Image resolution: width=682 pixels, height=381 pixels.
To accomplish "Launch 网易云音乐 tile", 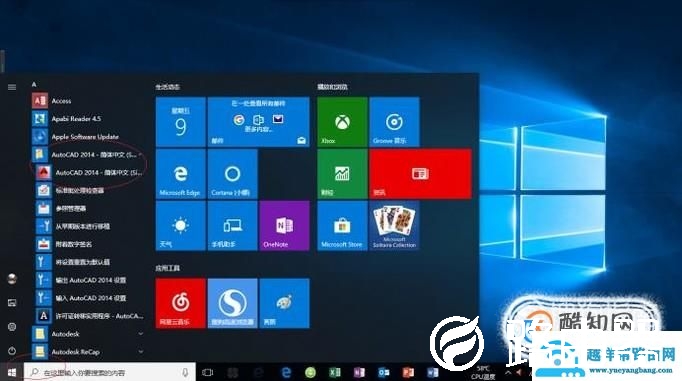I will (x=181, y=304).
